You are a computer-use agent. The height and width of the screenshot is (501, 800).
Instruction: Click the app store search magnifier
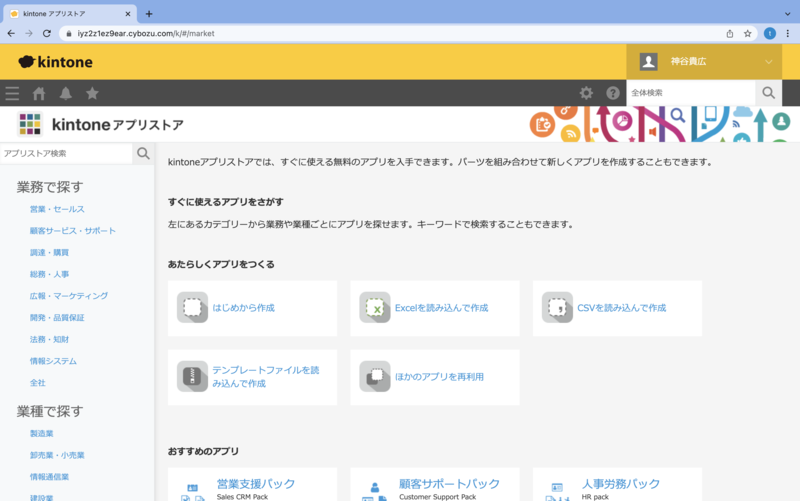tap(143, 153)
